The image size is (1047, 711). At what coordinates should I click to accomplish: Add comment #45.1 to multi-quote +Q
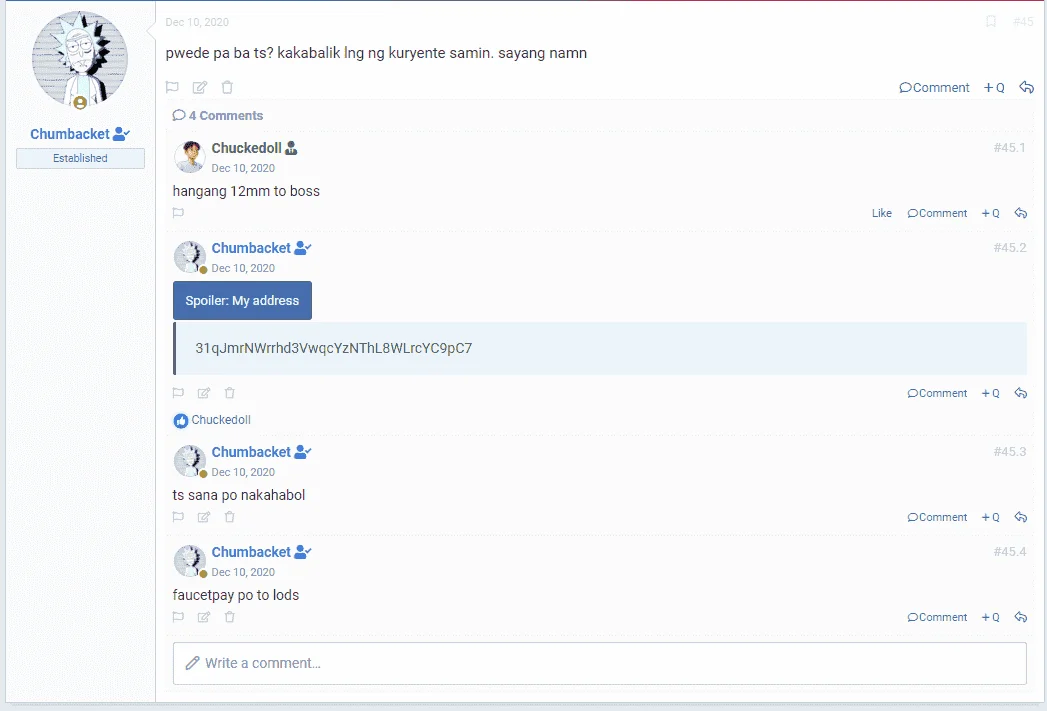[990, 213]
